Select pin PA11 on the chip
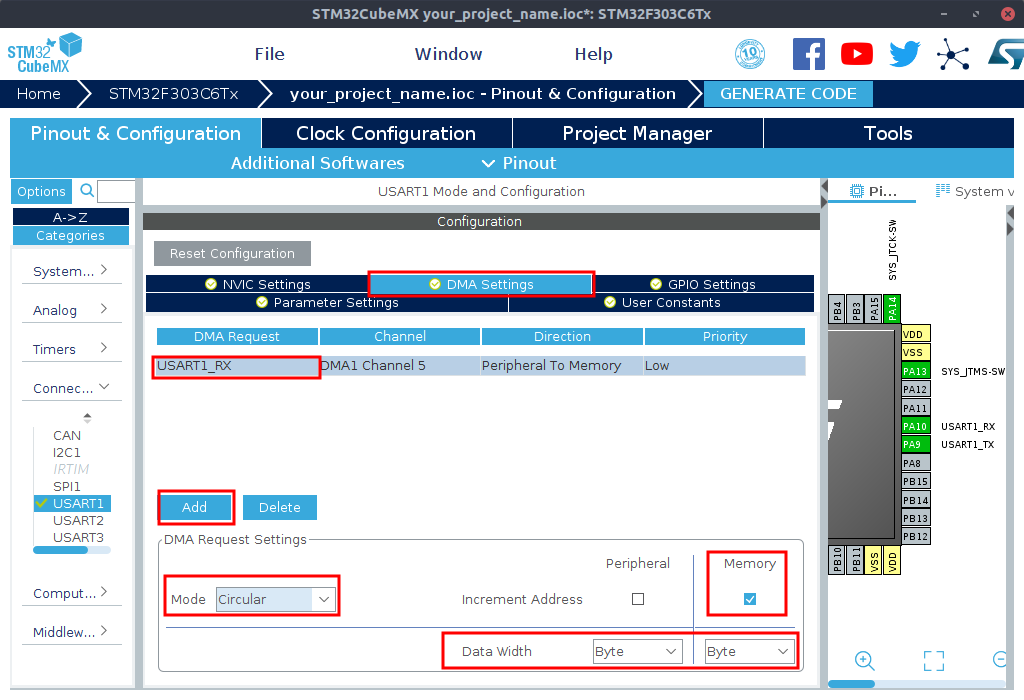This screenshot has width=1024, height=700. [x=915, y=408]
